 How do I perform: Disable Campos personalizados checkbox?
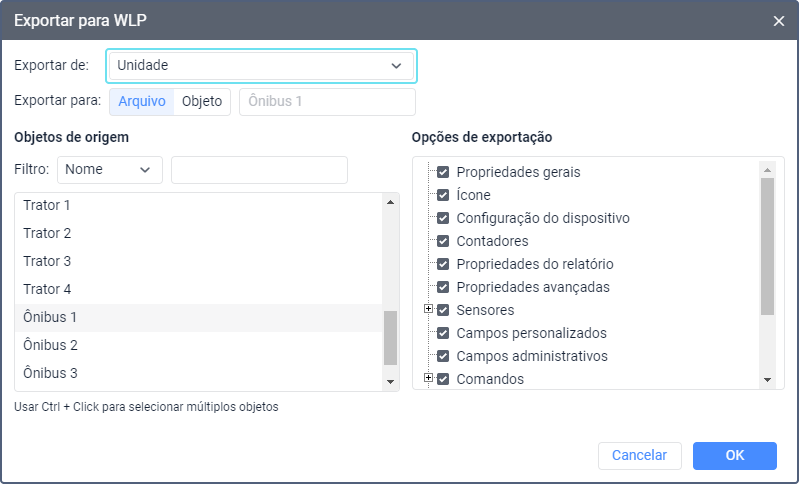coord(443,333)
